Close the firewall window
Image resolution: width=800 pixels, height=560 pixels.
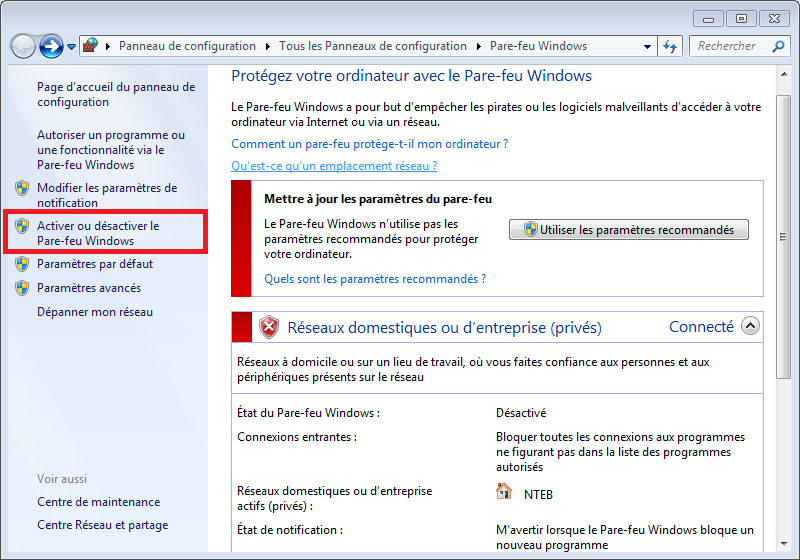coord(774,19)
